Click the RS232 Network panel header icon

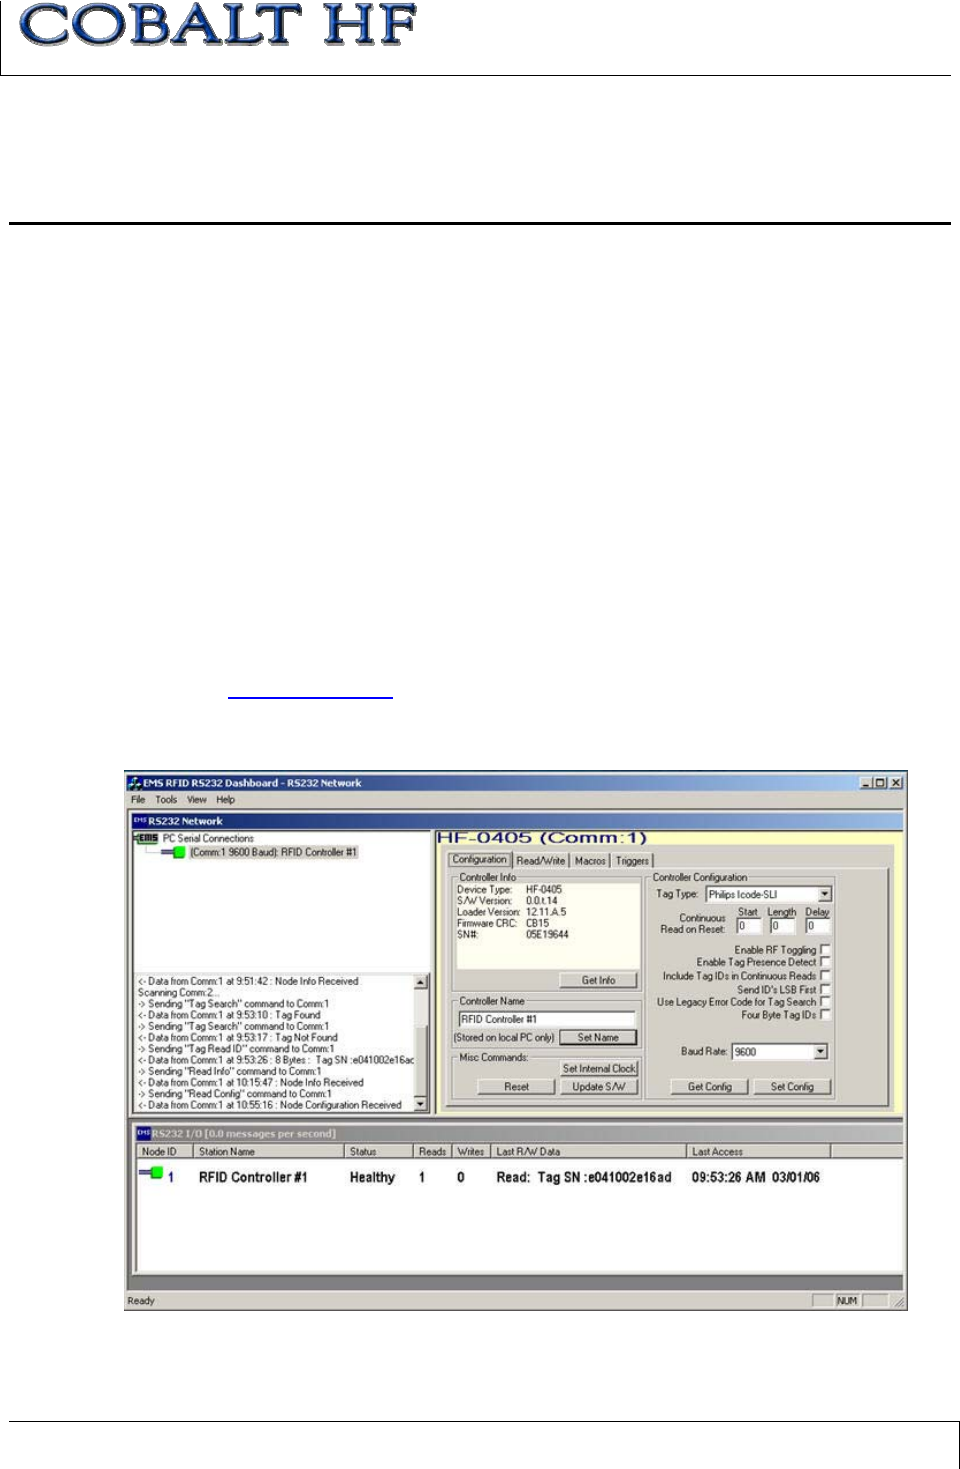coord(140,821)
